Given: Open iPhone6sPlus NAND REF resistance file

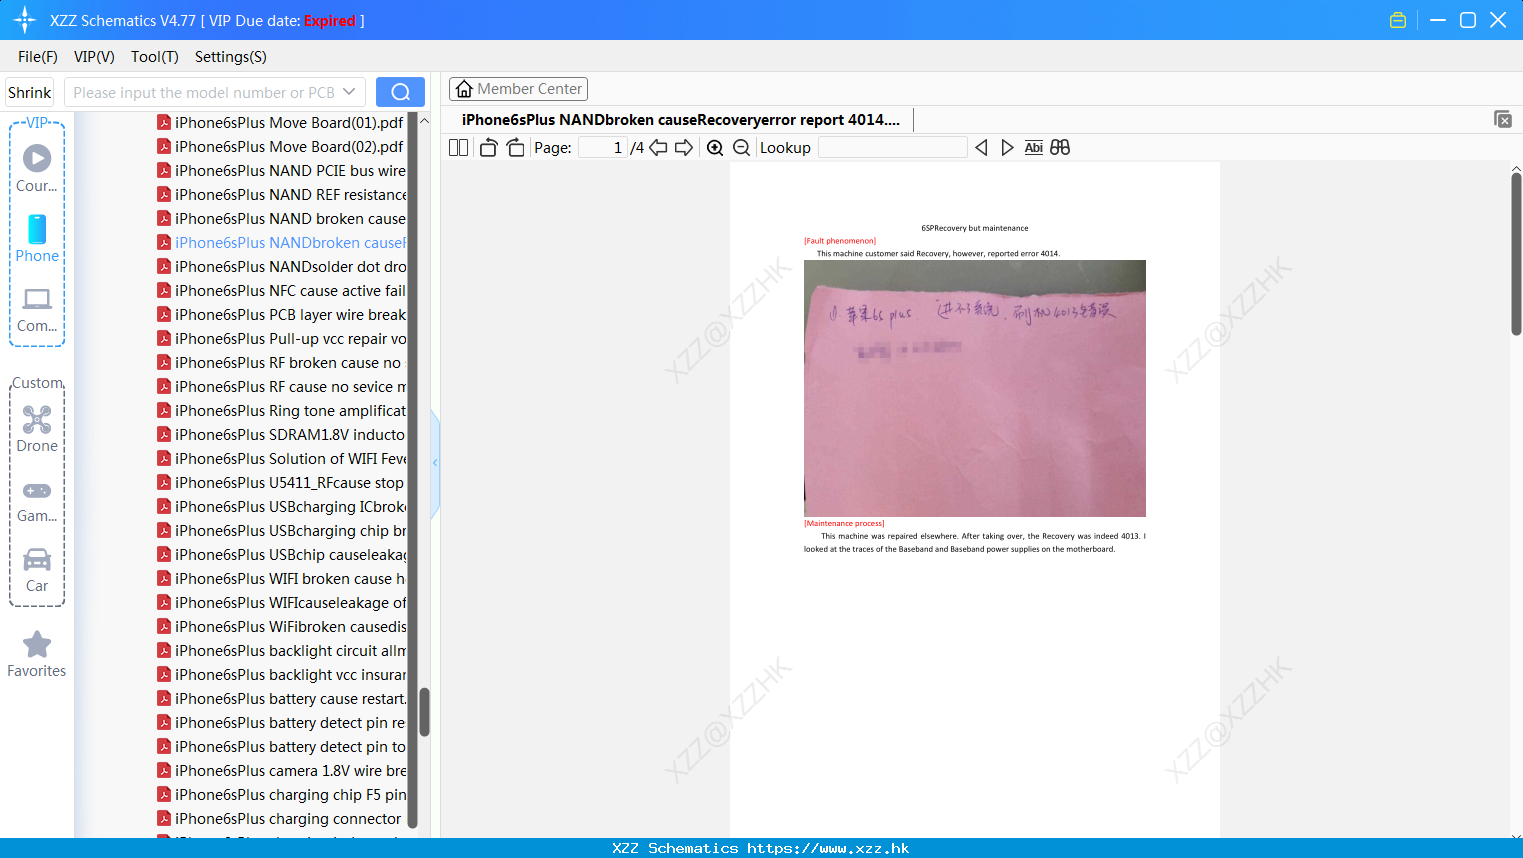Looking at the screenshot, I should coord(281,195).
